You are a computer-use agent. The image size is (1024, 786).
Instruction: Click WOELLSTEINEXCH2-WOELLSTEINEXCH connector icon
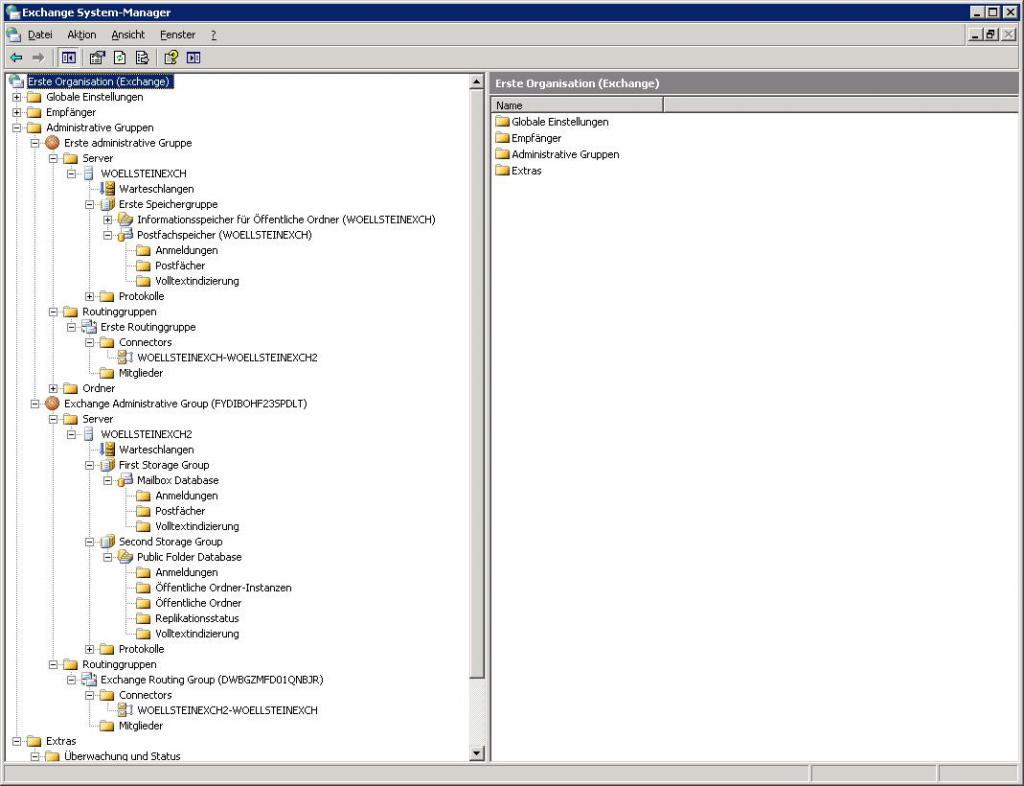pyautogui.click(x=125, y=710)
